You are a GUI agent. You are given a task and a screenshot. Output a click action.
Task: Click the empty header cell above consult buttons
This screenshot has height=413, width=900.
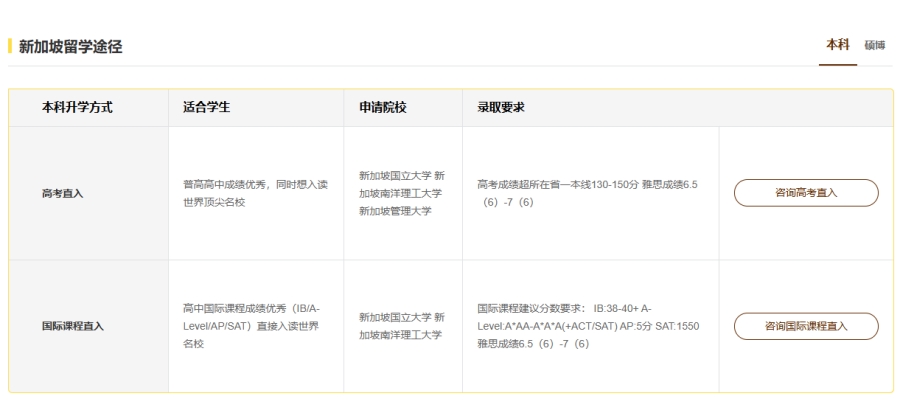(x=805, y=108)
